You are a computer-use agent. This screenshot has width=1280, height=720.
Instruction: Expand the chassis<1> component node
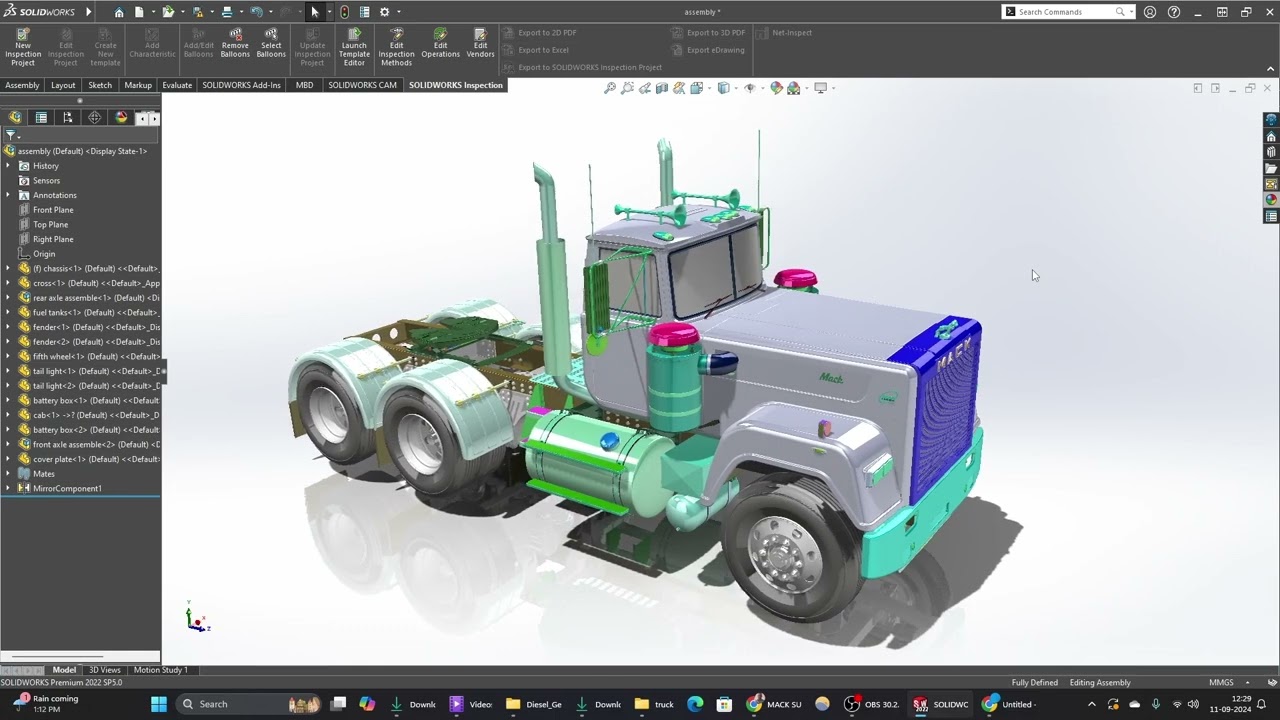point(8,268)
